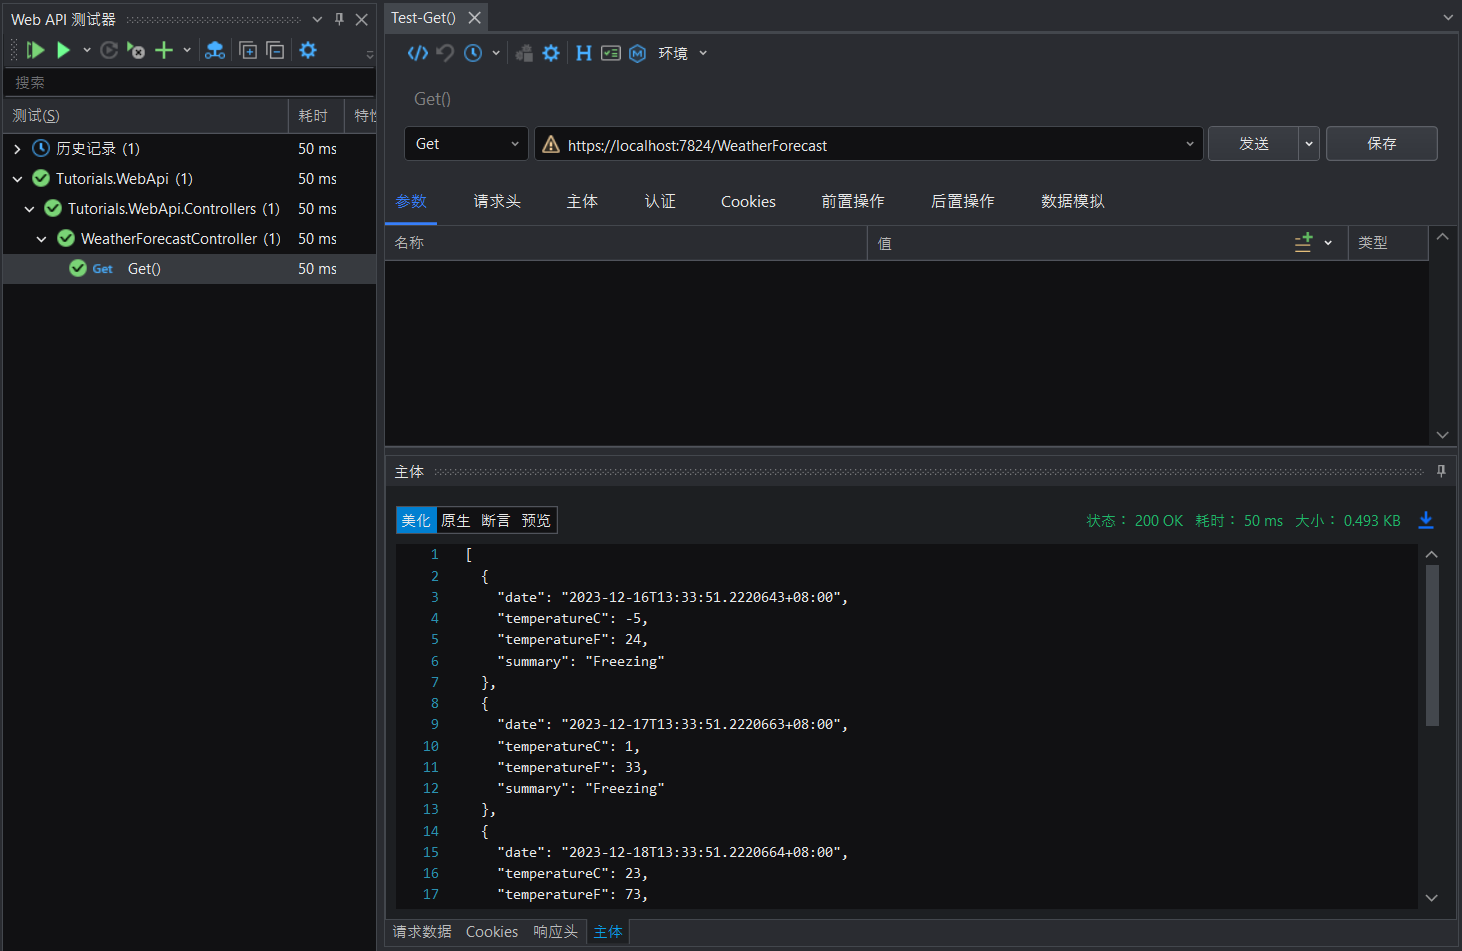The width and height of the screenshot is (1462, 951).
Task: Click the left toolbar overflow arrow
Action: click(370, 55)
